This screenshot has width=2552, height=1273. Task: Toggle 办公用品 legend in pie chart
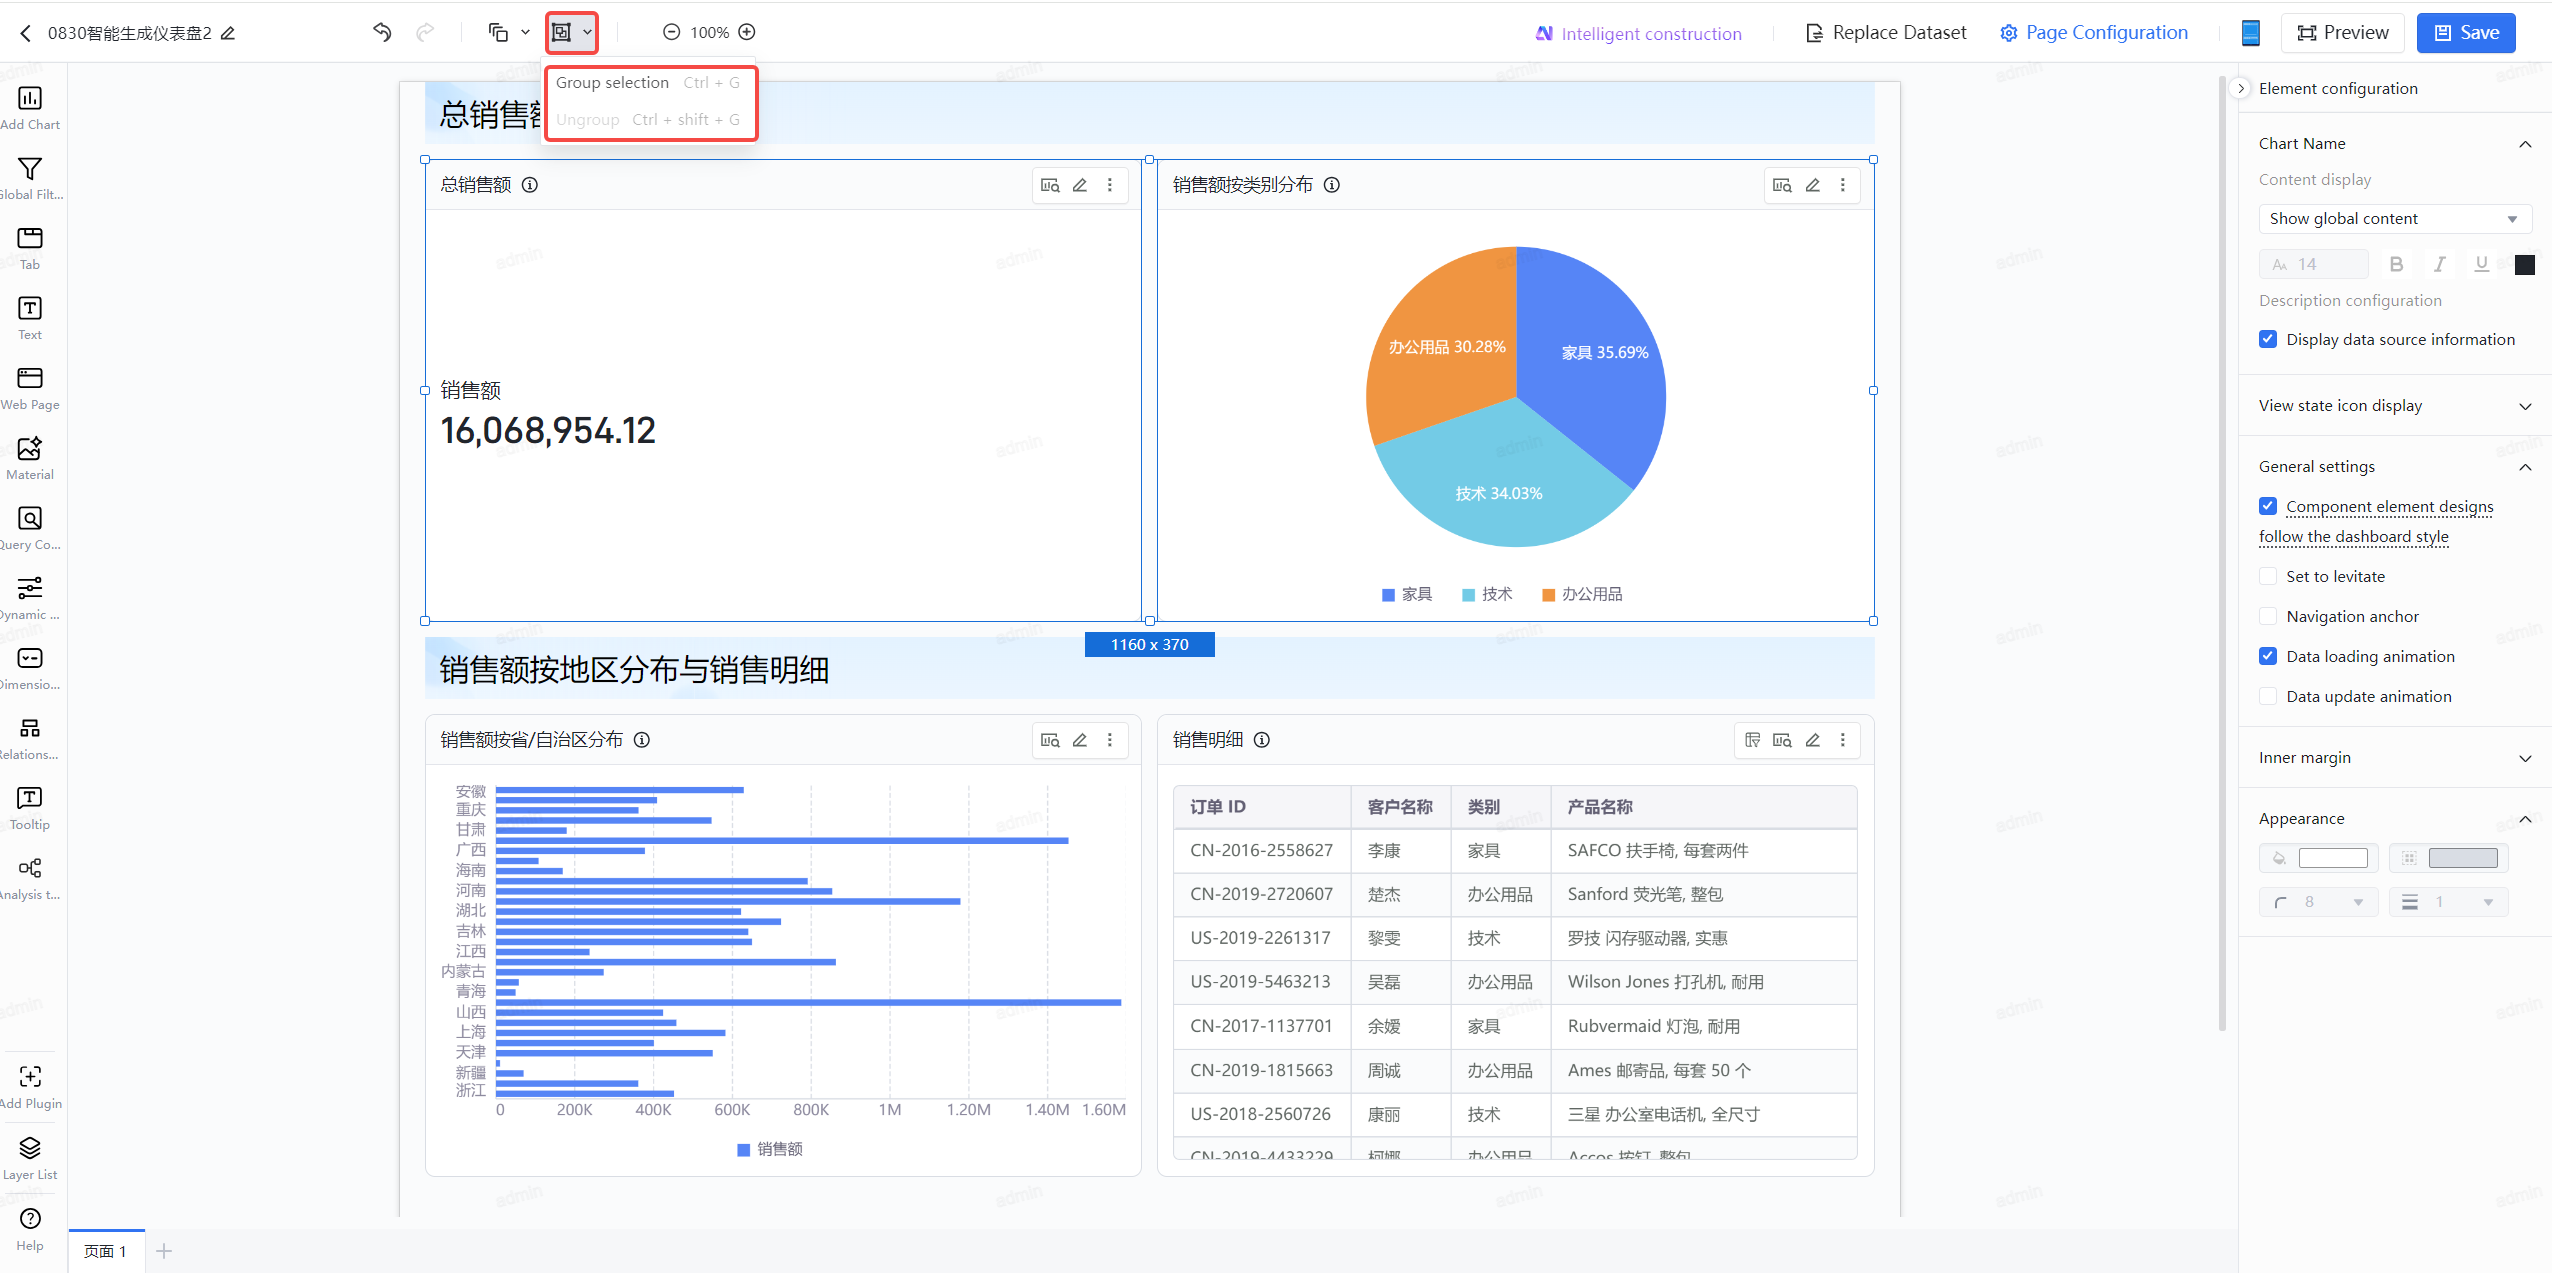tap(1582, 594)
